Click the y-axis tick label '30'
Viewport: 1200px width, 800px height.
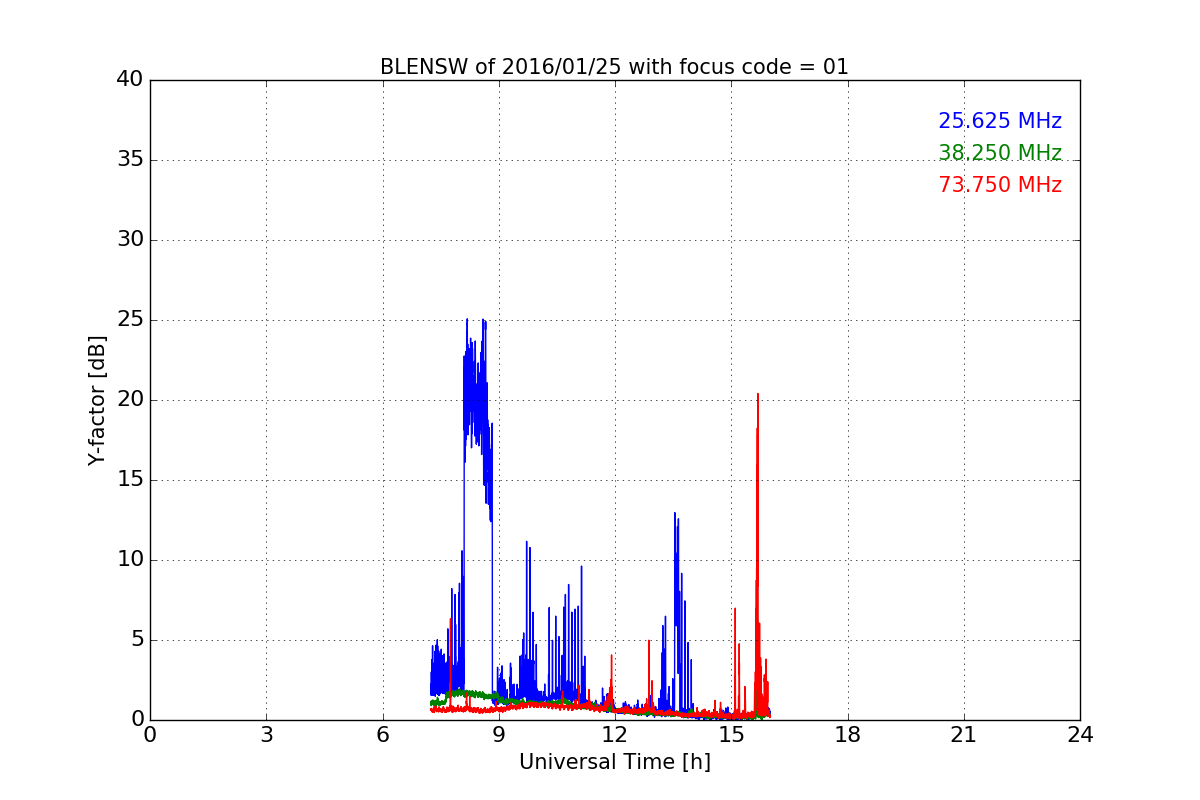click(130, 240)
